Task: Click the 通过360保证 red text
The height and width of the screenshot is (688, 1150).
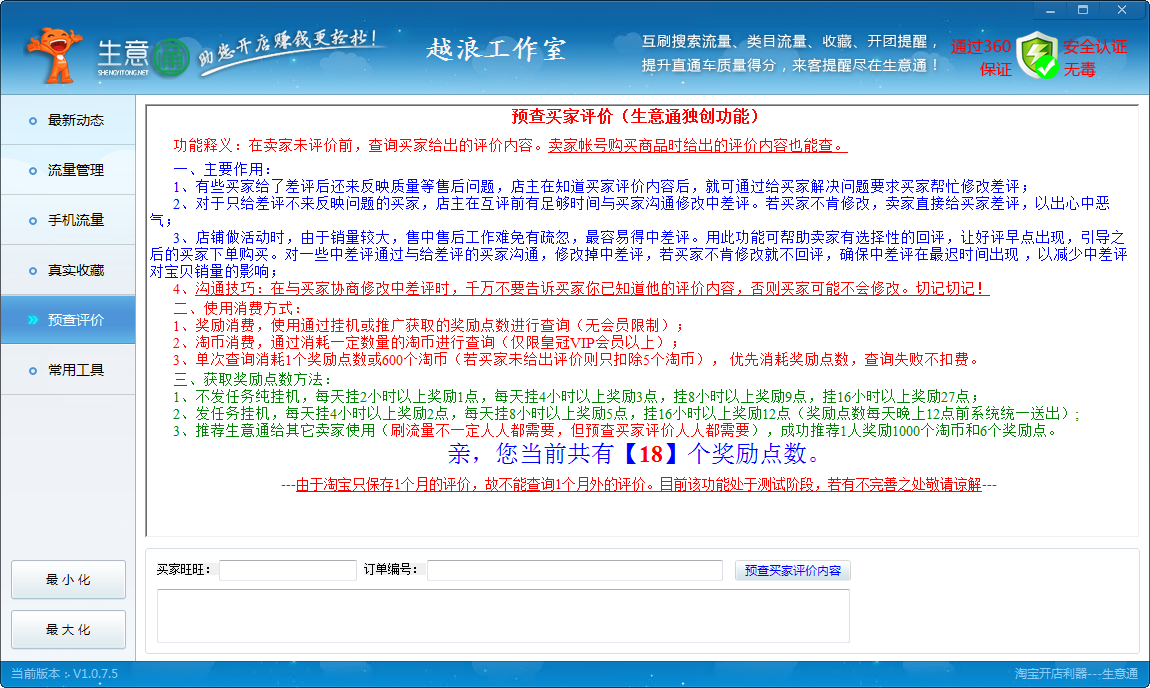Action: pos(981,58)
